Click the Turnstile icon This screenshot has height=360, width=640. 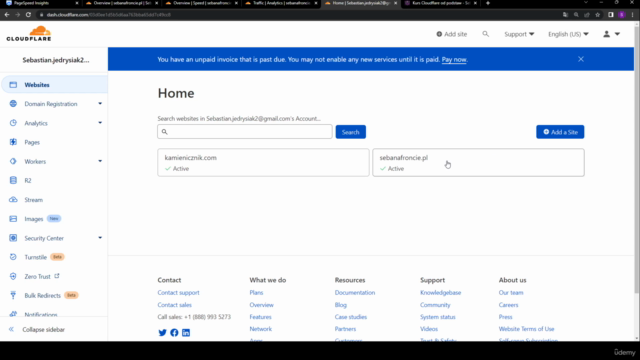13,257
